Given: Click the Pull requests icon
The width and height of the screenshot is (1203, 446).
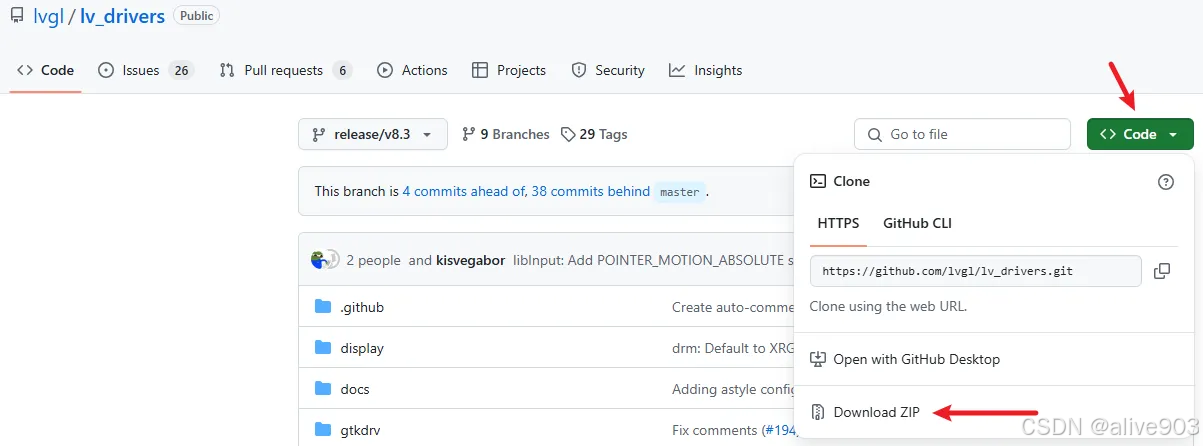Looking at the screenshot, I should click(227, 70).
